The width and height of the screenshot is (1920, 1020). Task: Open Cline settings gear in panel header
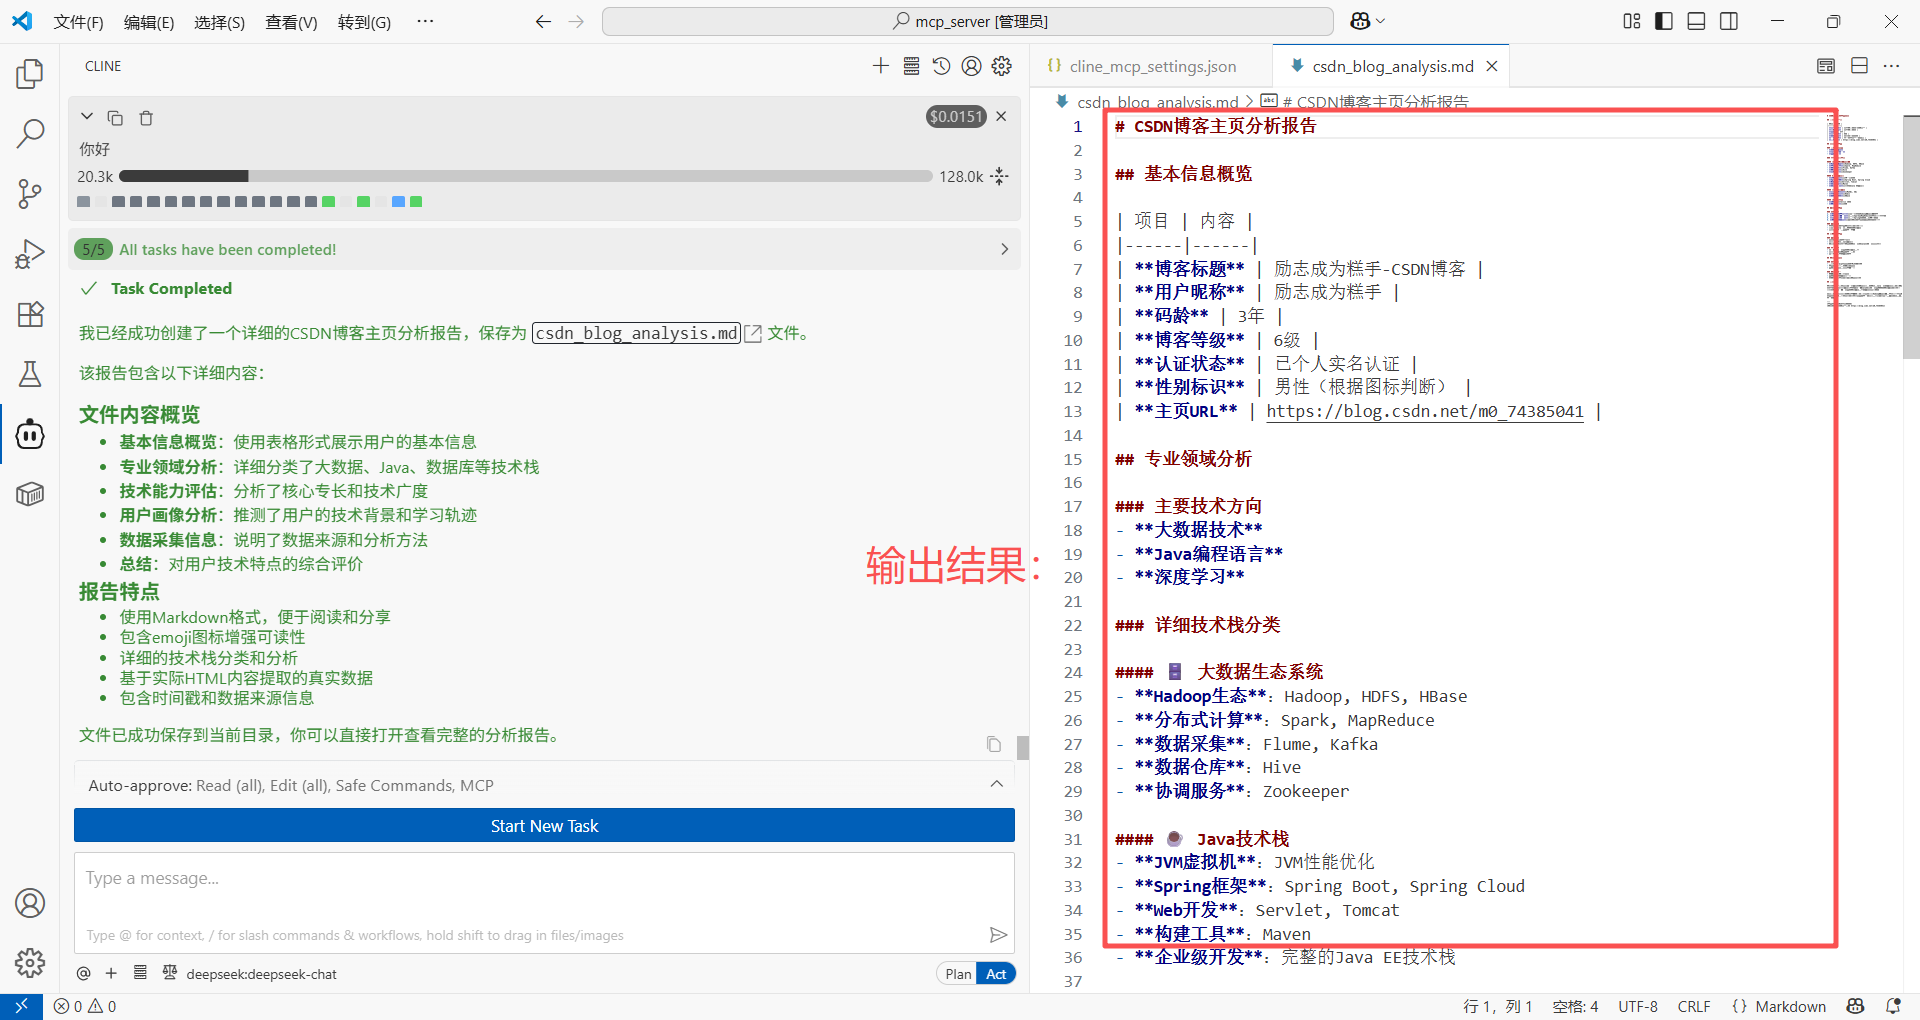[x=1002, y=66]
